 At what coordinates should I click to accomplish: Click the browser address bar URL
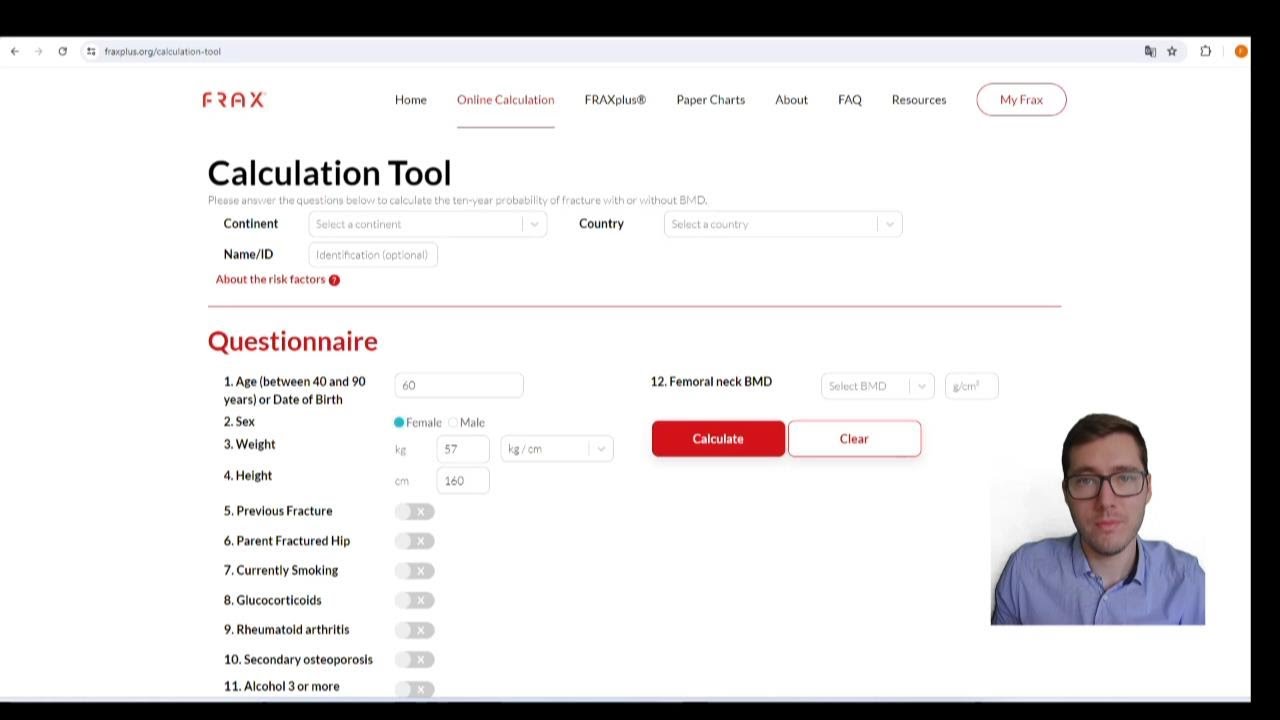pyautogui.click(x=162, y=51)
